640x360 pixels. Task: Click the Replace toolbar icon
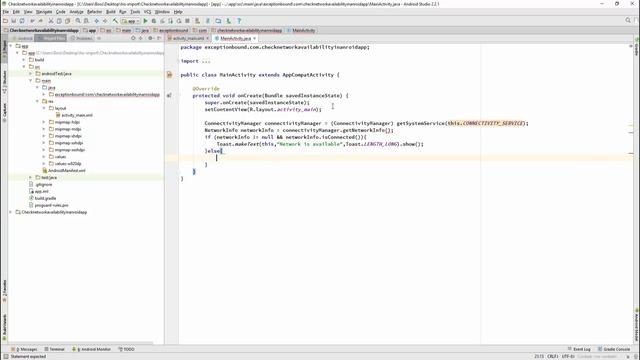(86, 21)
